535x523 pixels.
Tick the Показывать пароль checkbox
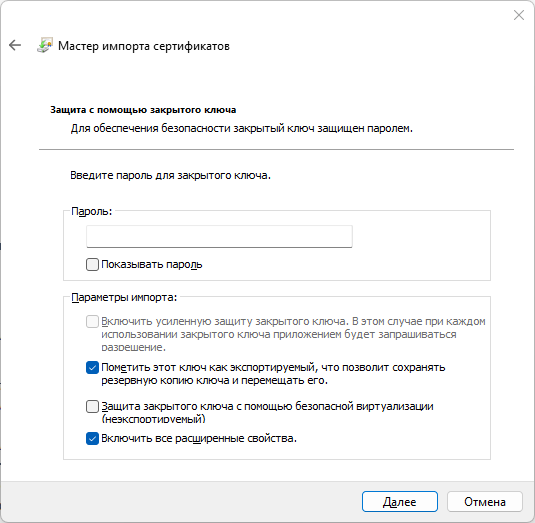[92, 264]
